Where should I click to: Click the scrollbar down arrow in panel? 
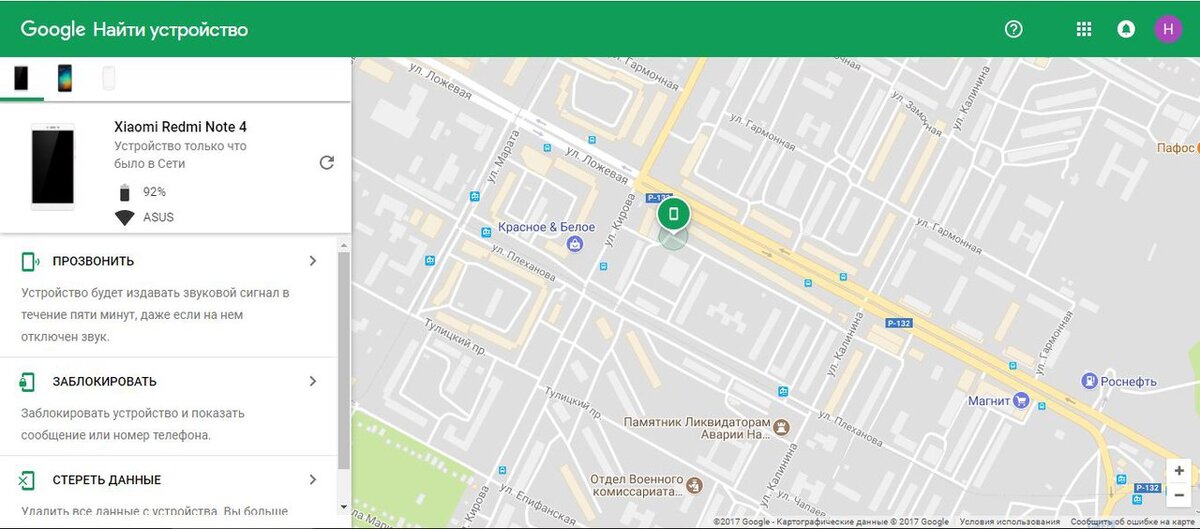344,507
